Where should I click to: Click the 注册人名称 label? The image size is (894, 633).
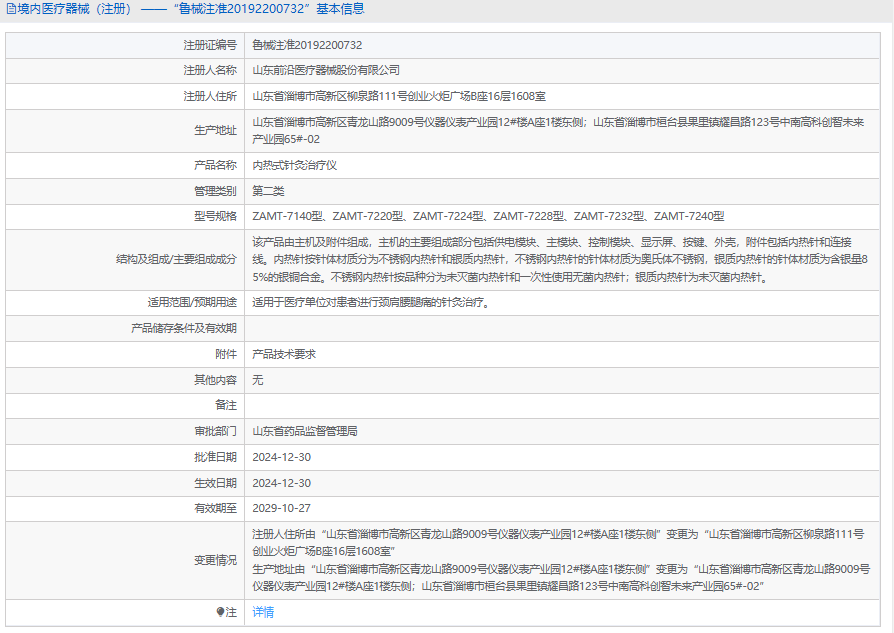210,70
